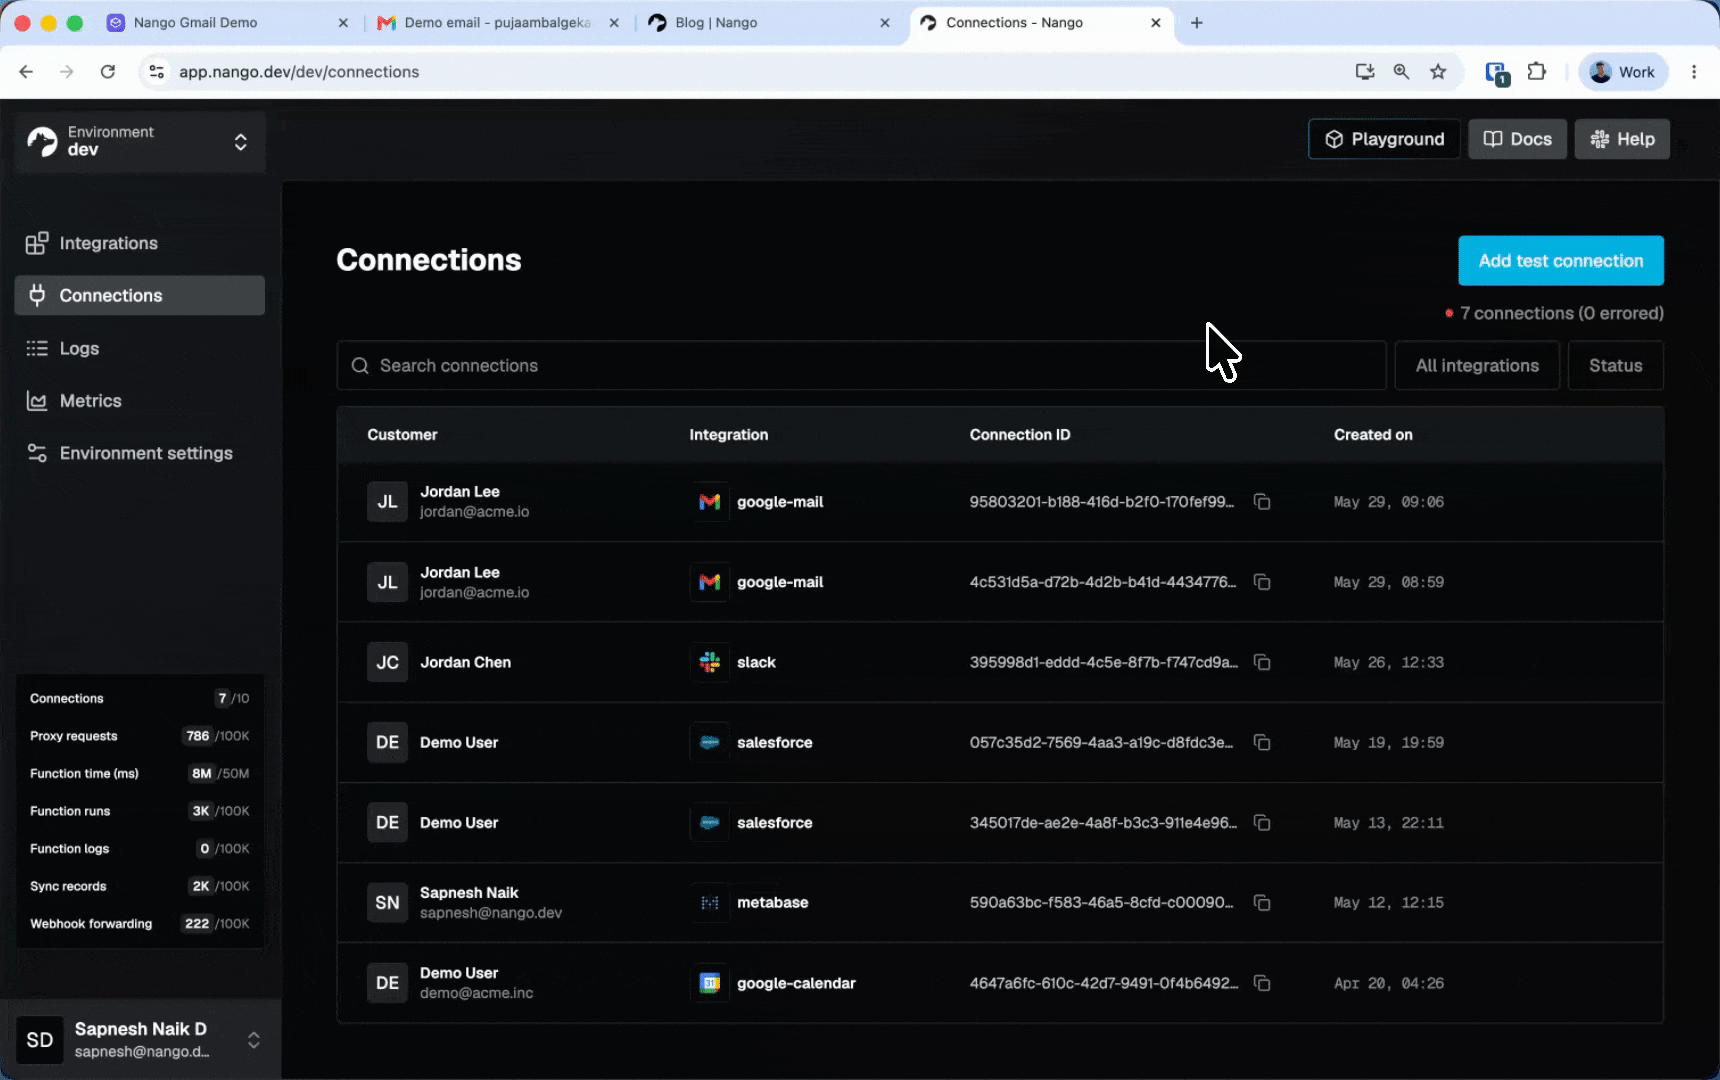Open the demo@acme.inc google-calendar row

(1000, 983)
